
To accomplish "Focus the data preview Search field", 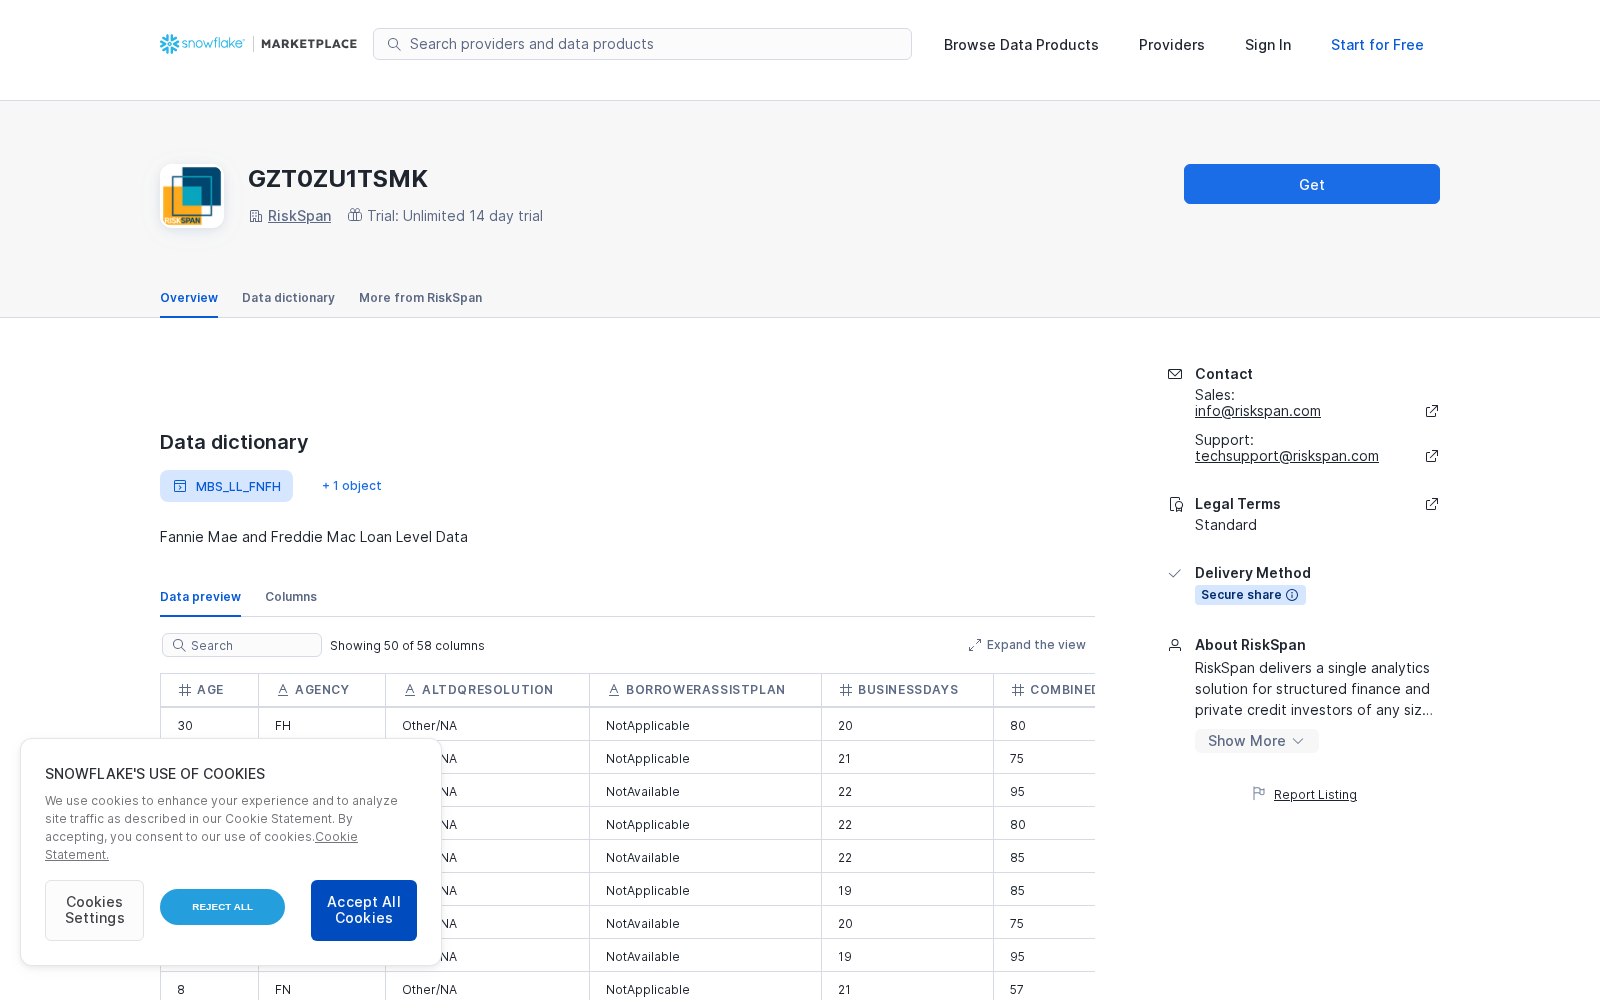I will [242, 645].
